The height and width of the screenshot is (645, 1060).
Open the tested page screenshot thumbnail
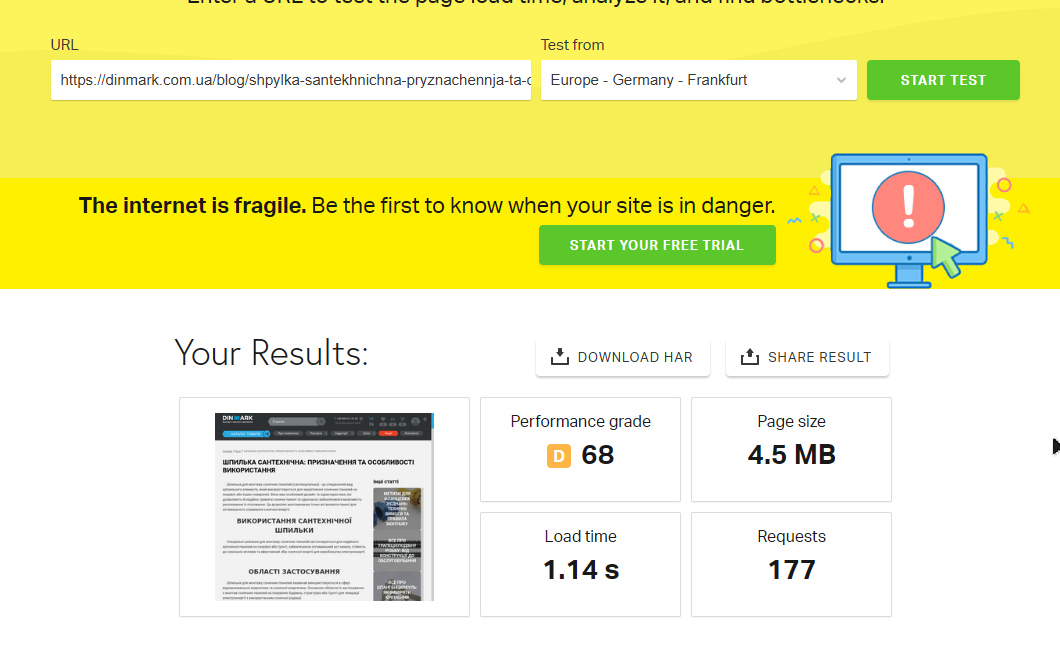coord(324,506)
